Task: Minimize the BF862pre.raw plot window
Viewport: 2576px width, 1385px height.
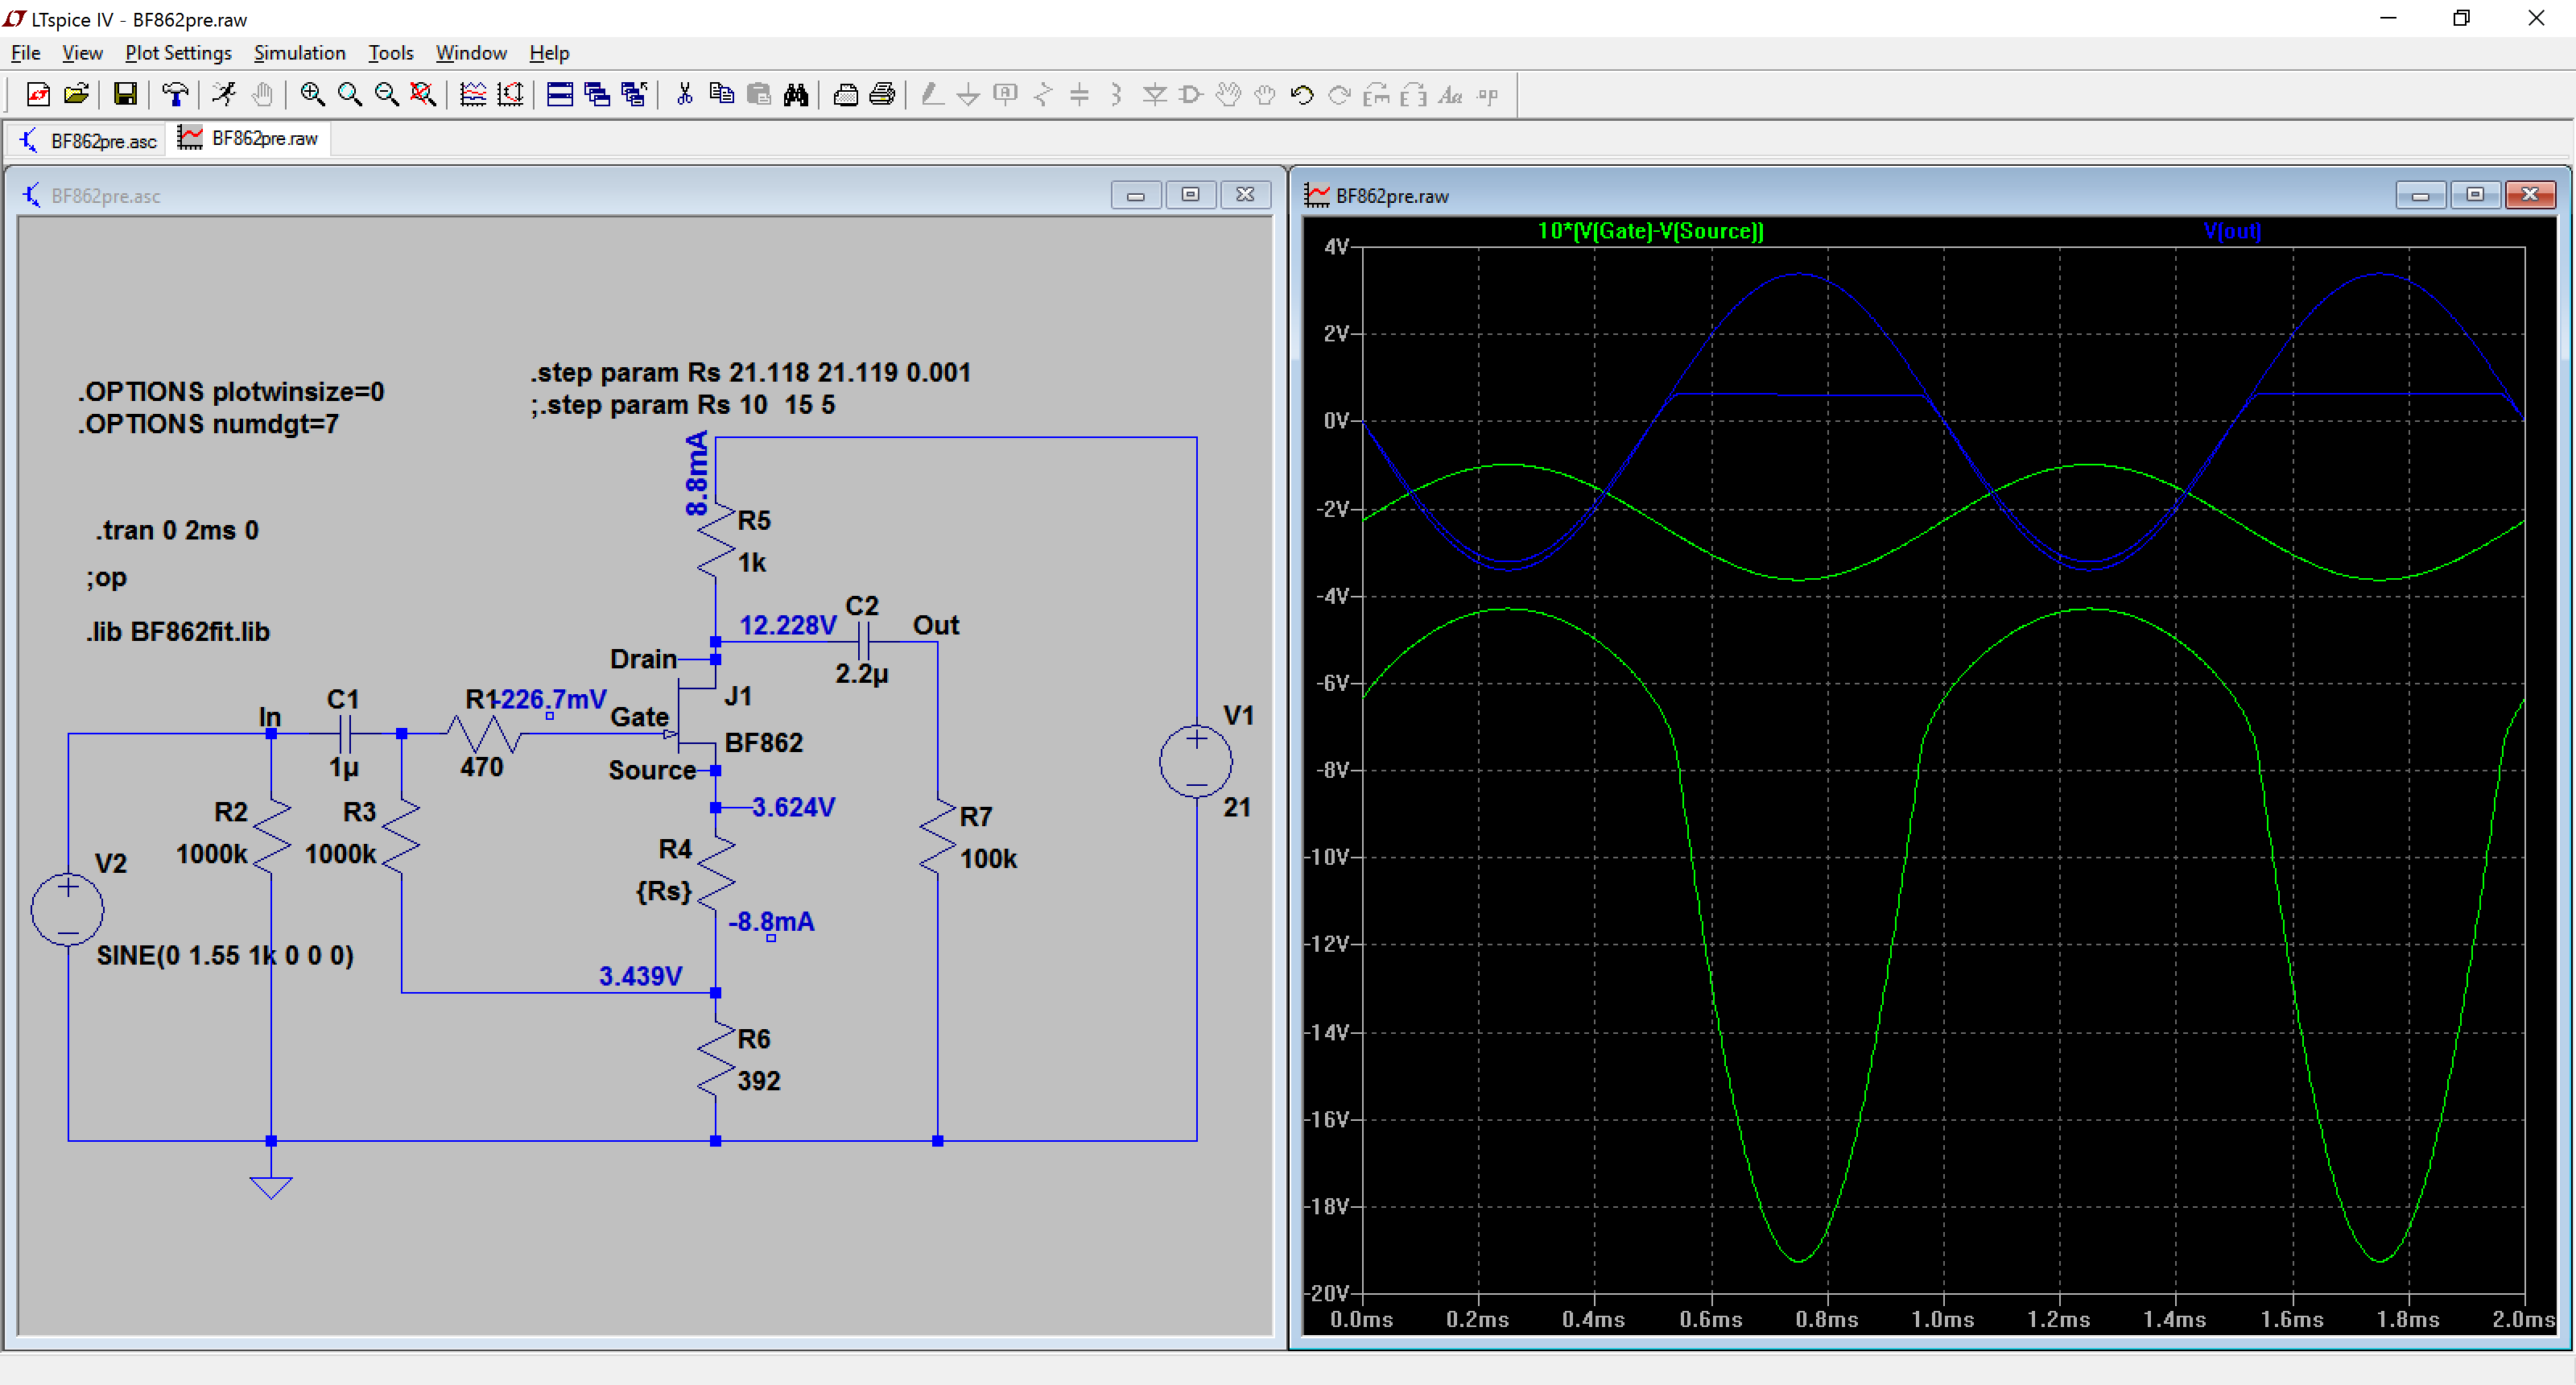Action: pos(2420,195)
